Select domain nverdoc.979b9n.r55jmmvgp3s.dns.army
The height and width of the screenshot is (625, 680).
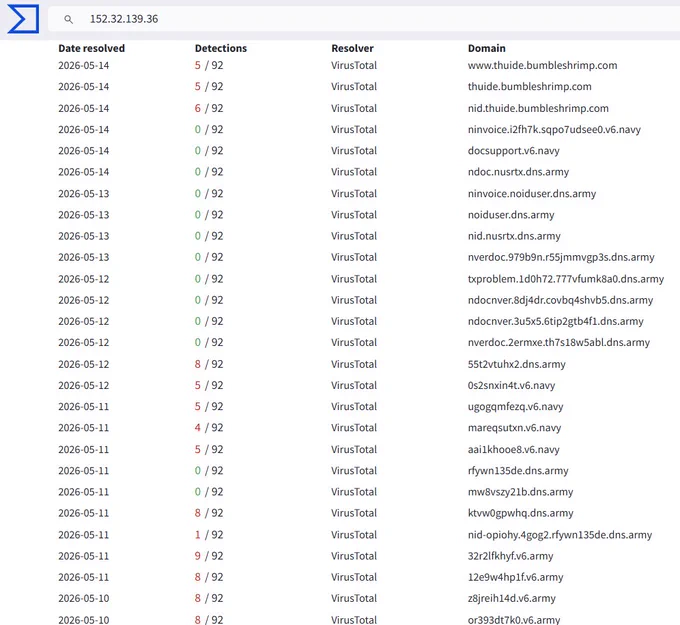click(561, 258)
